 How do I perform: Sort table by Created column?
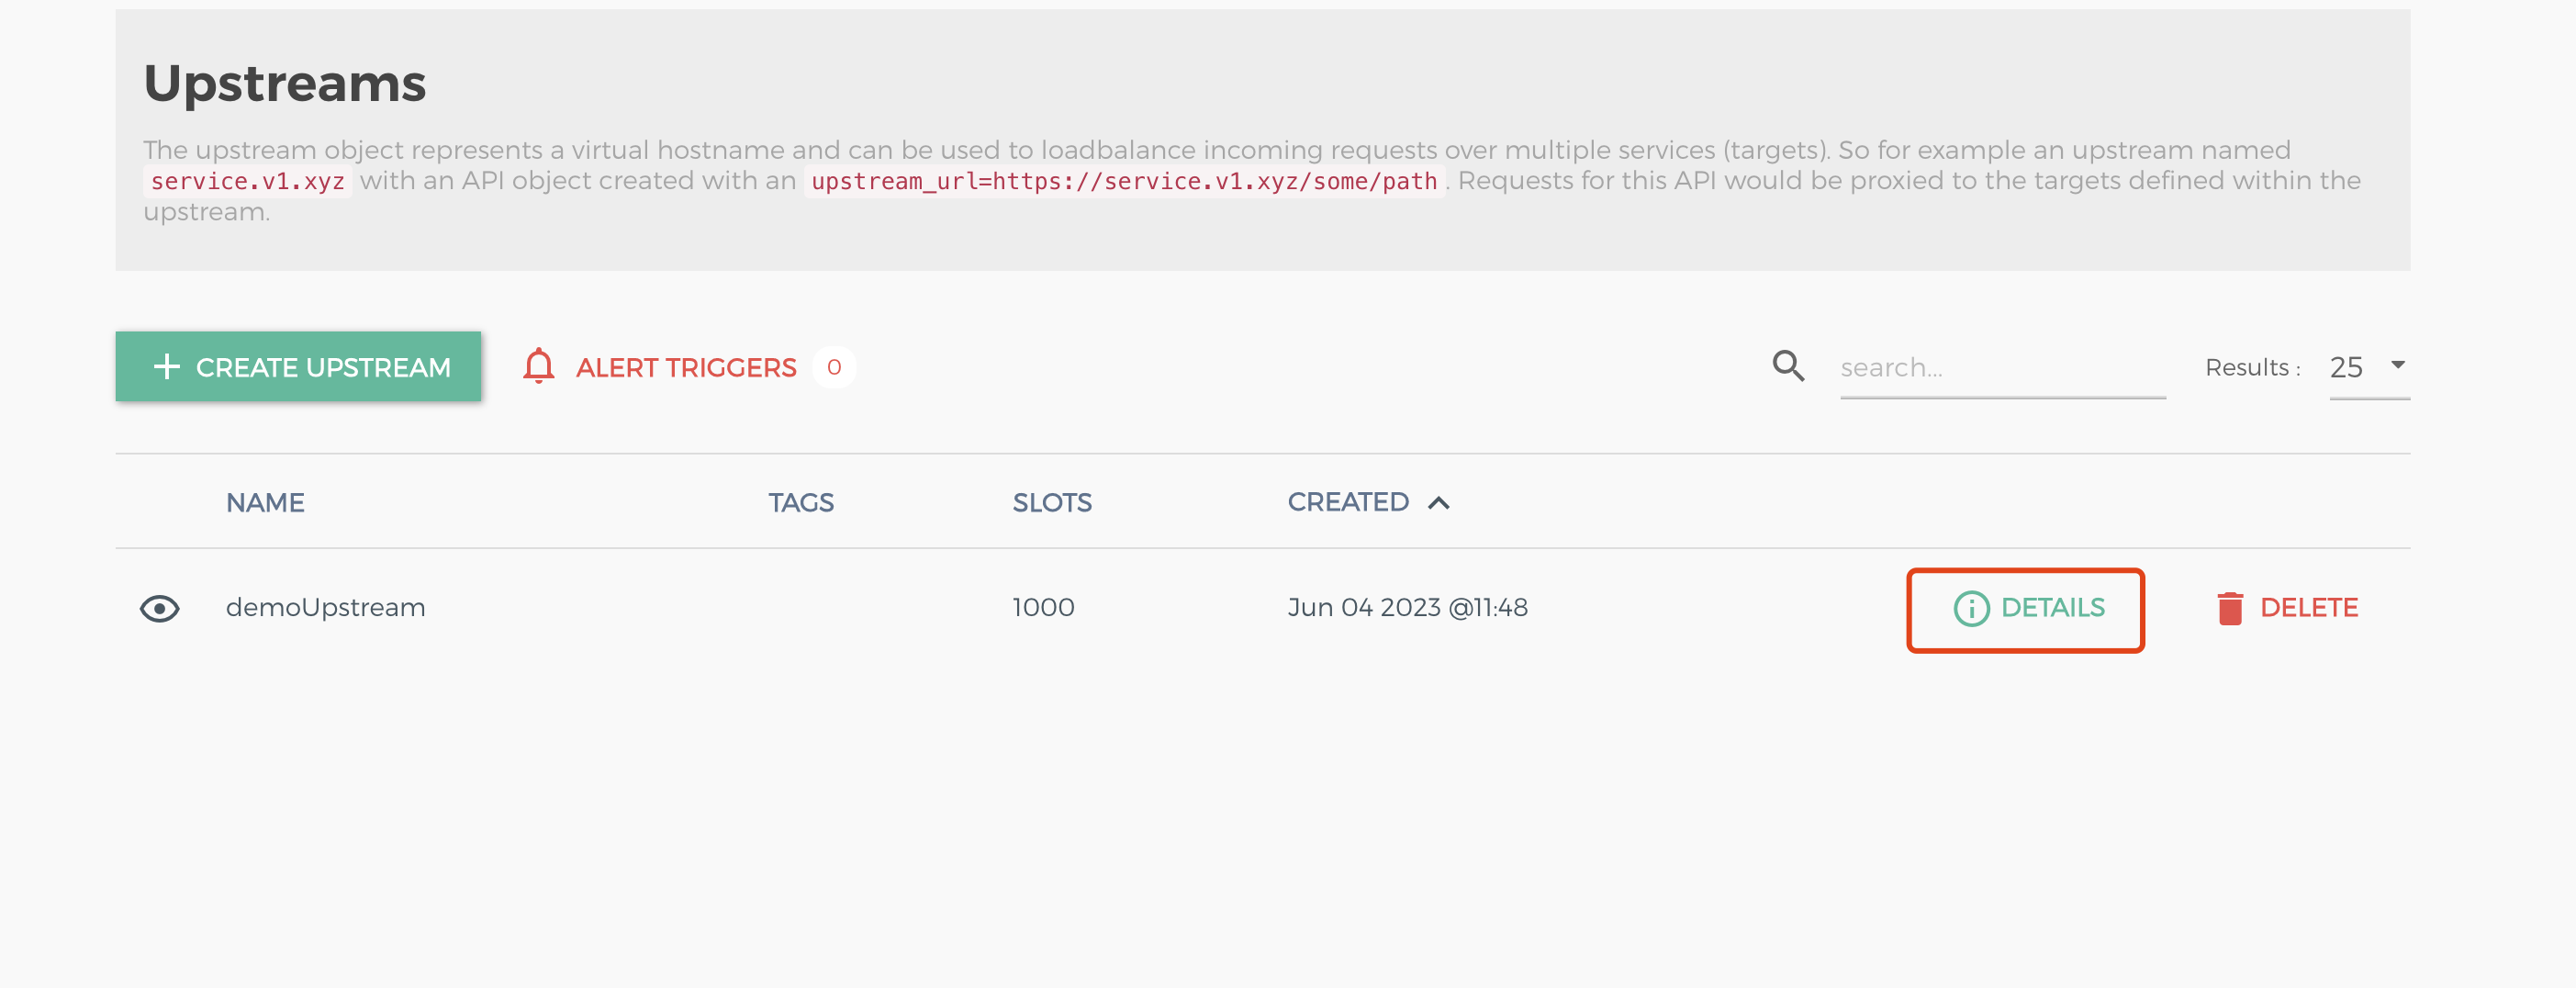(x=1348, y=502)
